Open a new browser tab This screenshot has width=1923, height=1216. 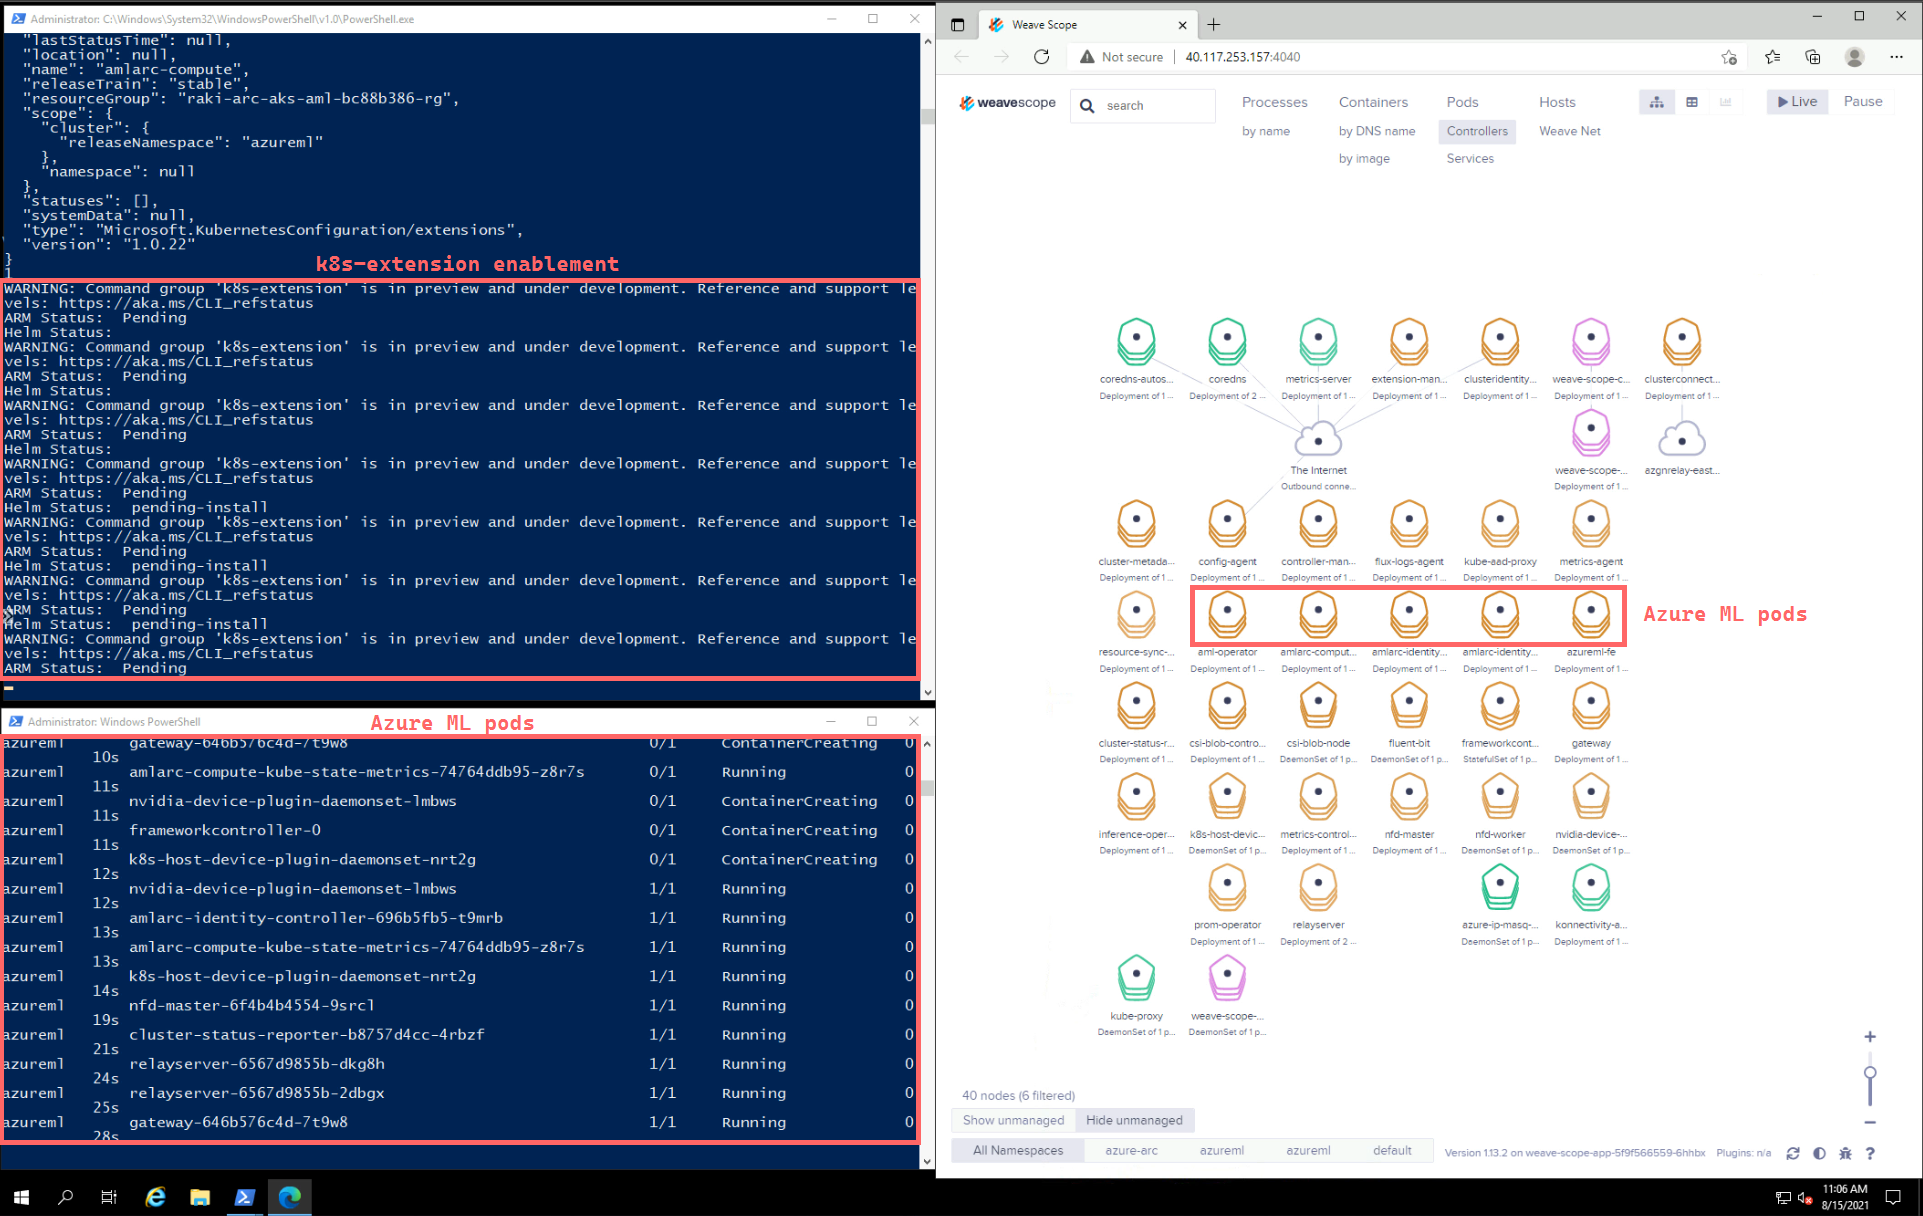pos(1213,25)
